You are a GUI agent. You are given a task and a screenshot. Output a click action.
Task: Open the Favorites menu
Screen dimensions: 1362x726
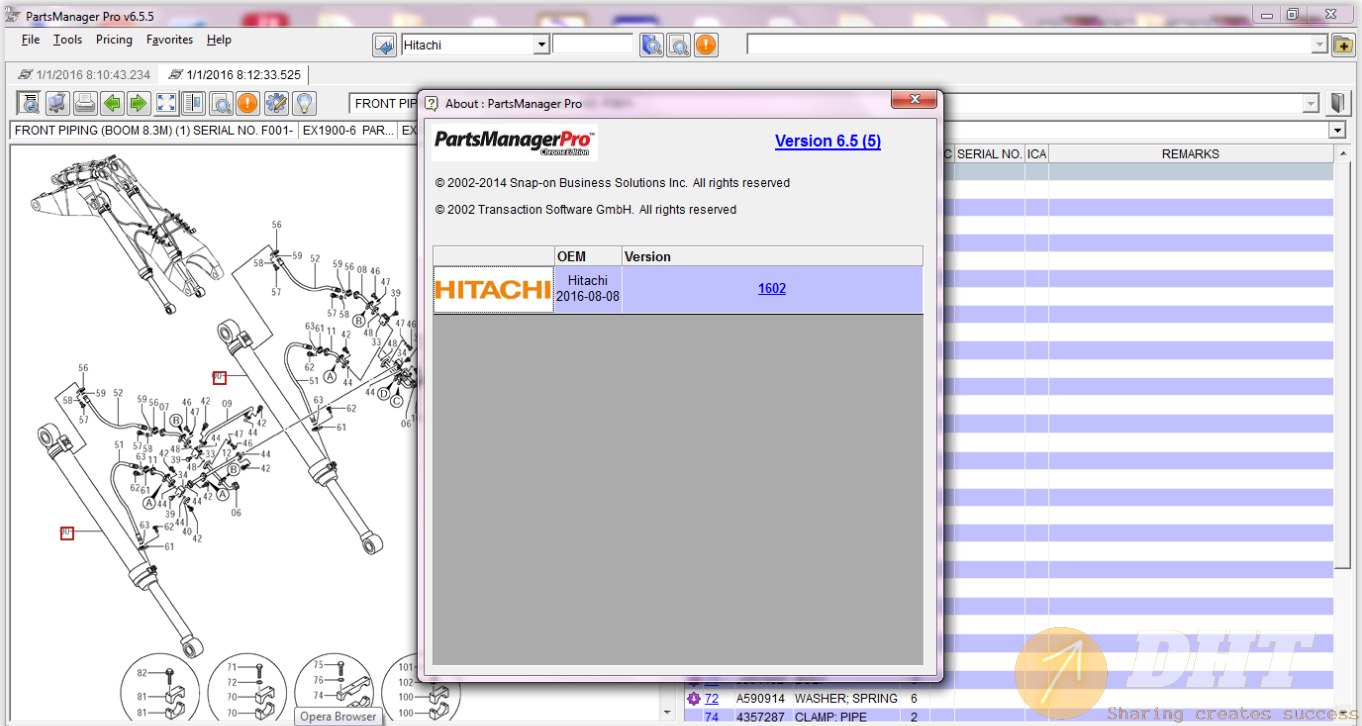(170, 40)
